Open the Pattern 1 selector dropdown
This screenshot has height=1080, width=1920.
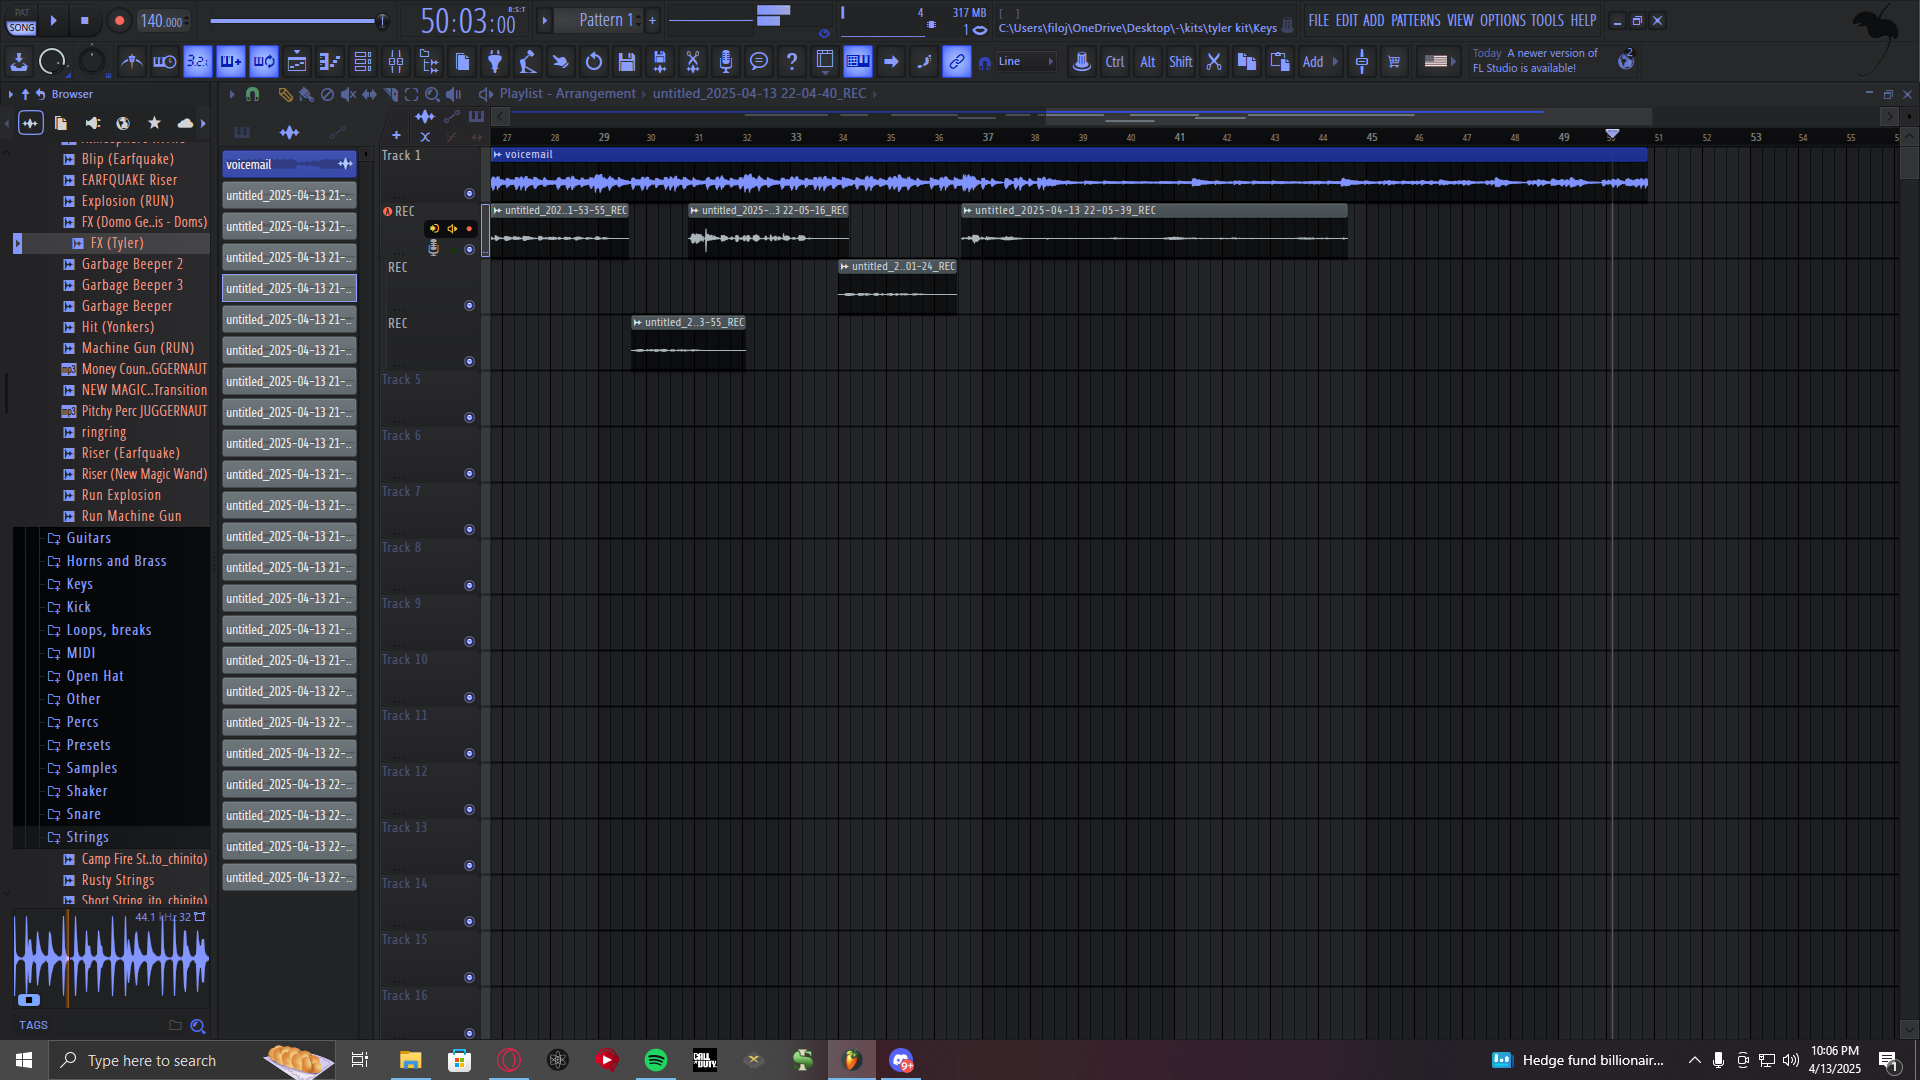tap(605, 20)
